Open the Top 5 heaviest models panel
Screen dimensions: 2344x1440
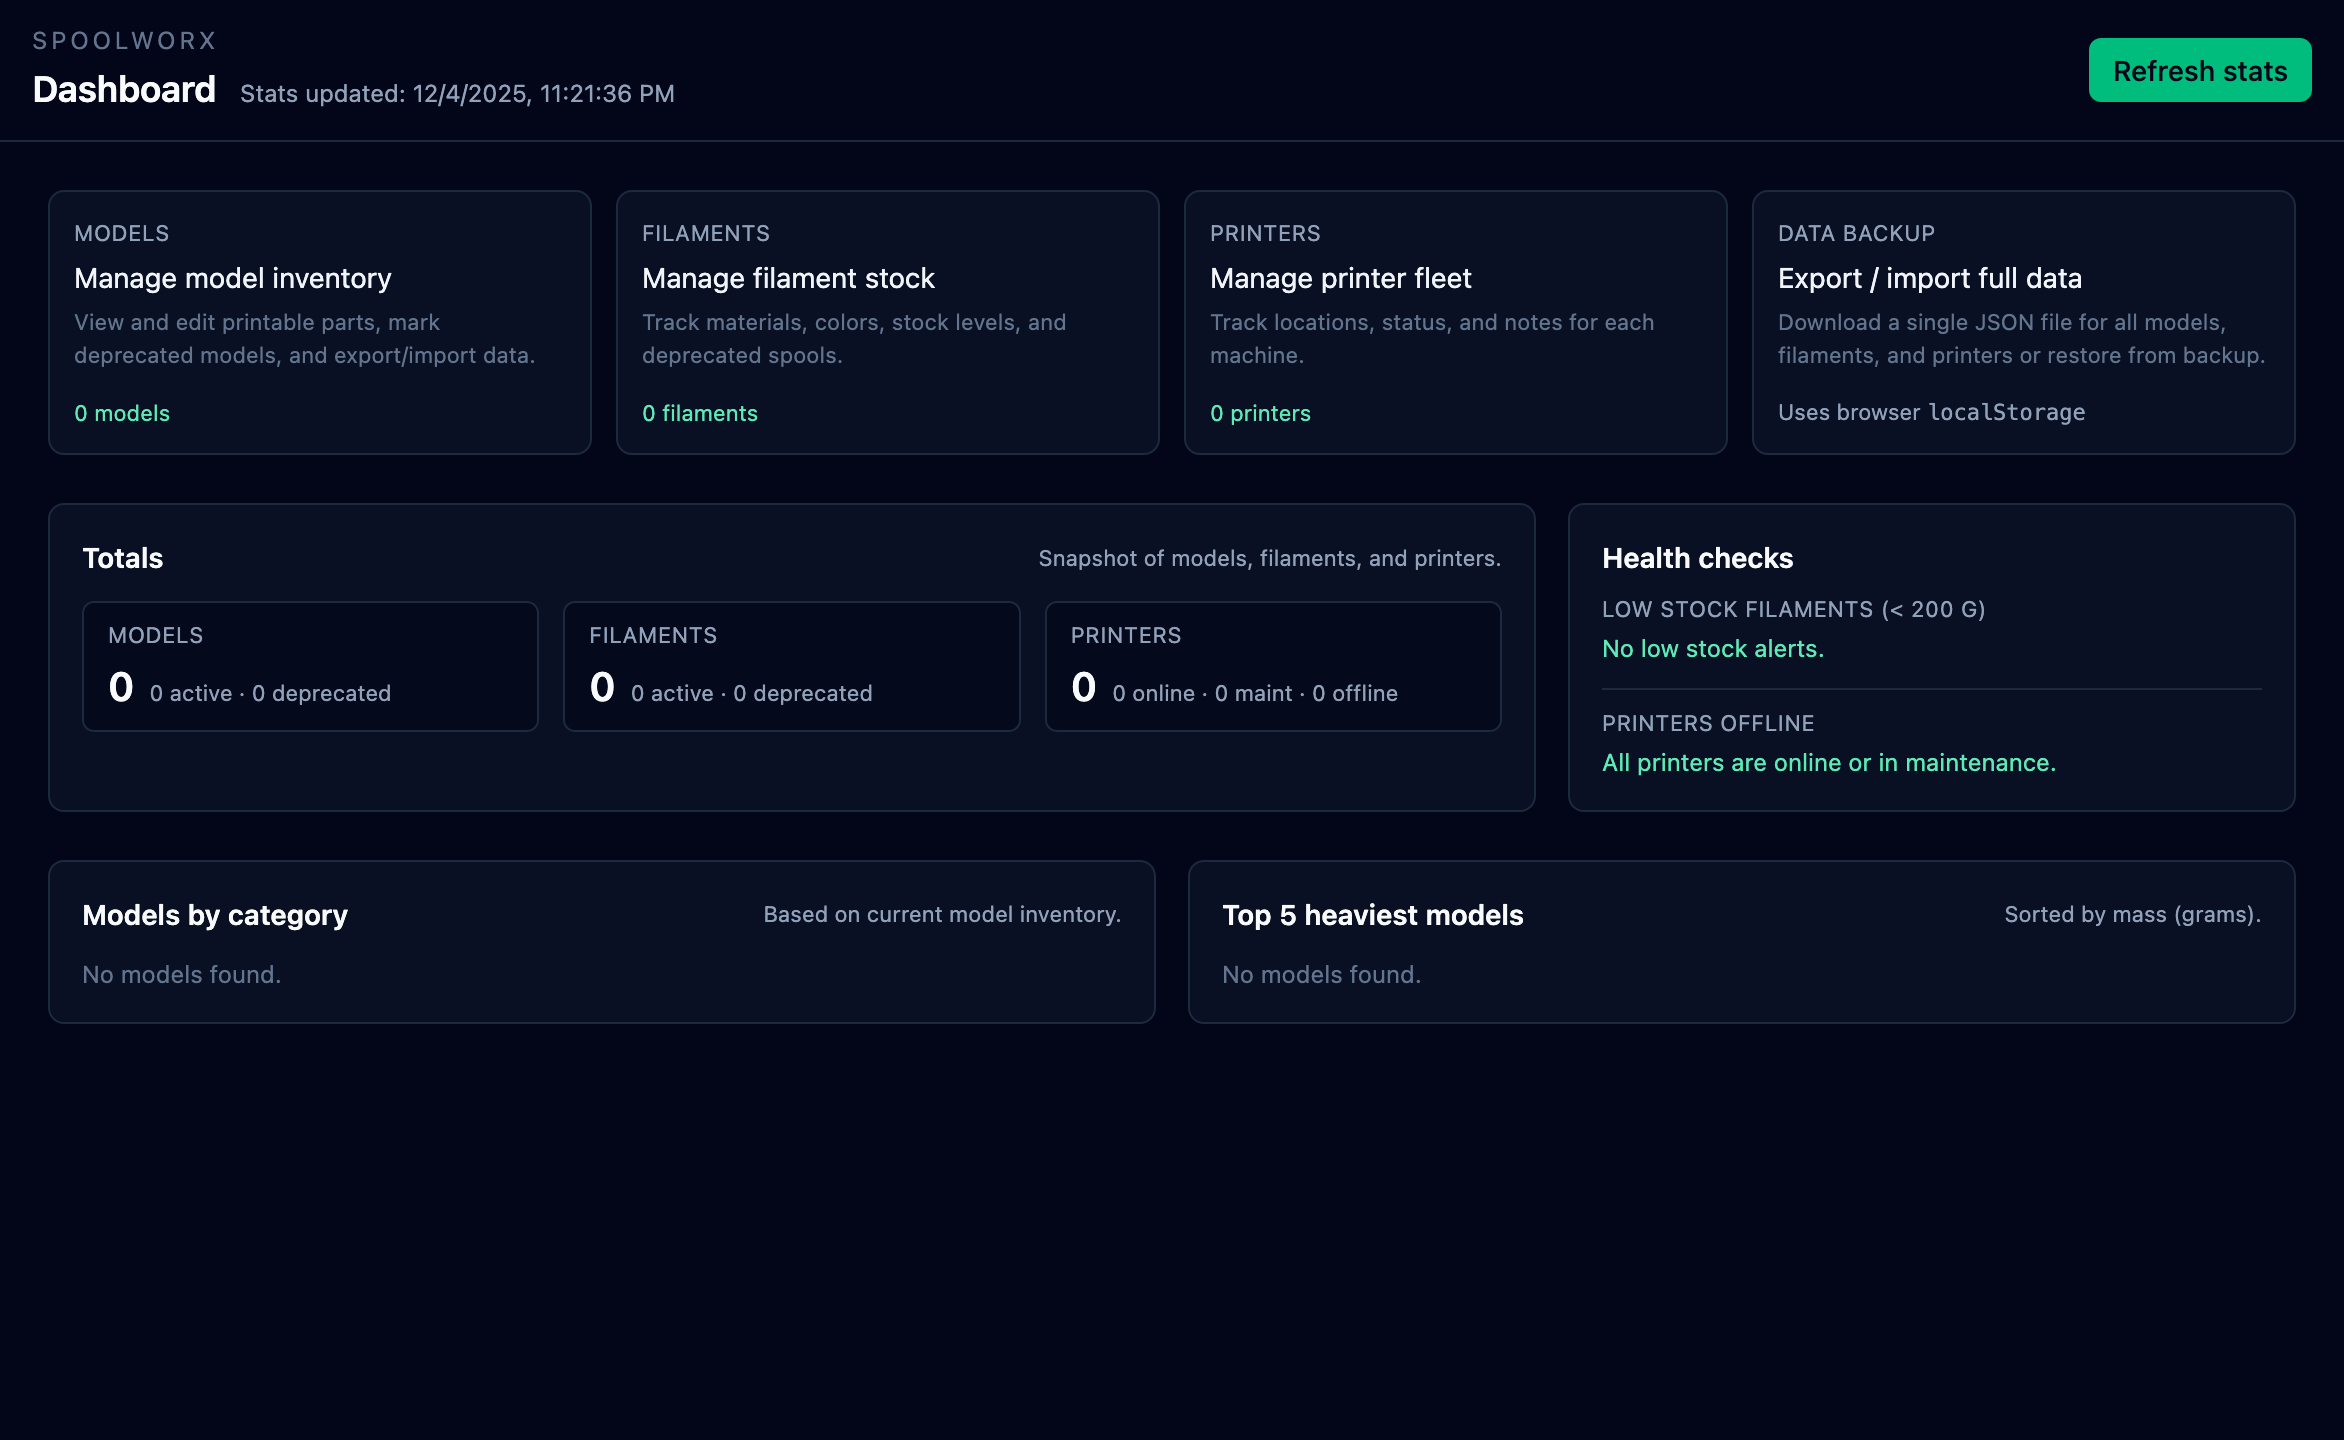(1372, 915)
